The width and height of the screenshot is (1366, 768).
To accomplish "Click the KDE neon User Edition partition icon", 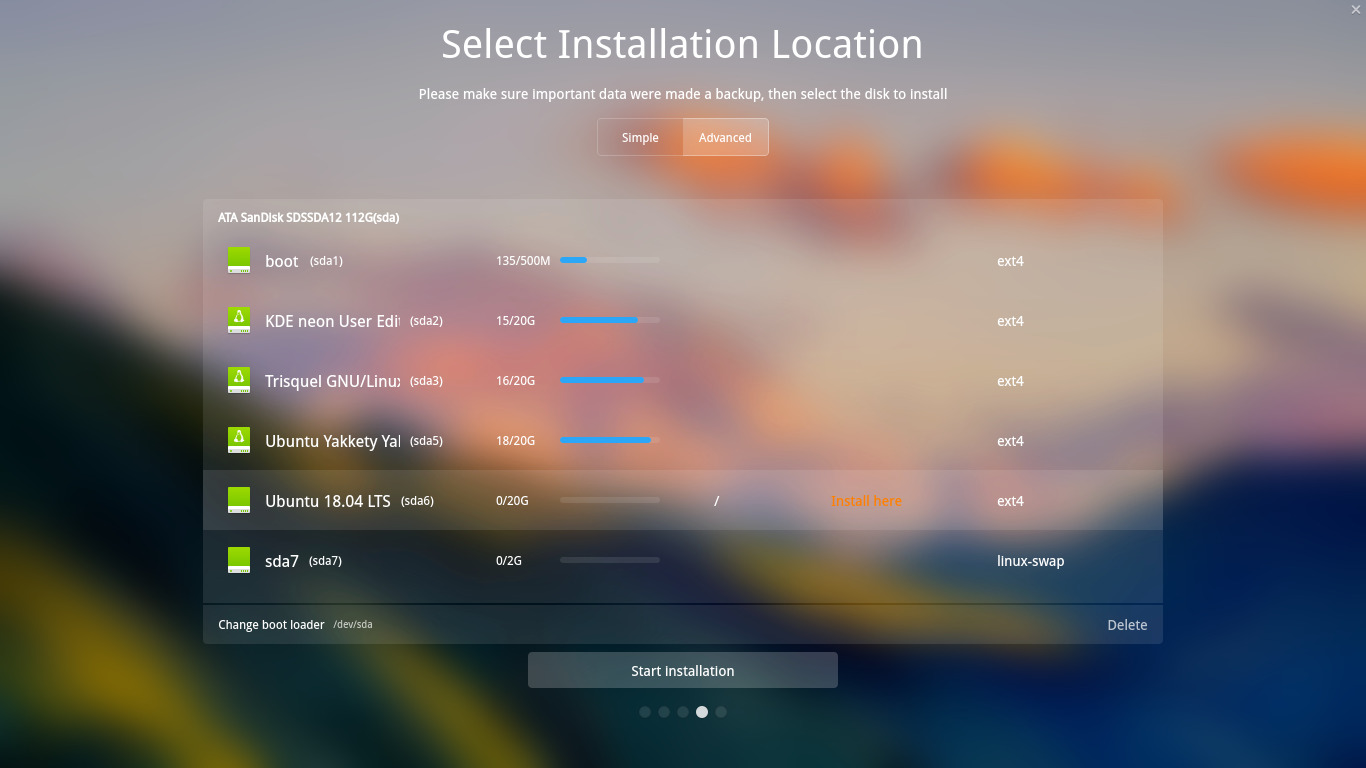I will [239, 320].
